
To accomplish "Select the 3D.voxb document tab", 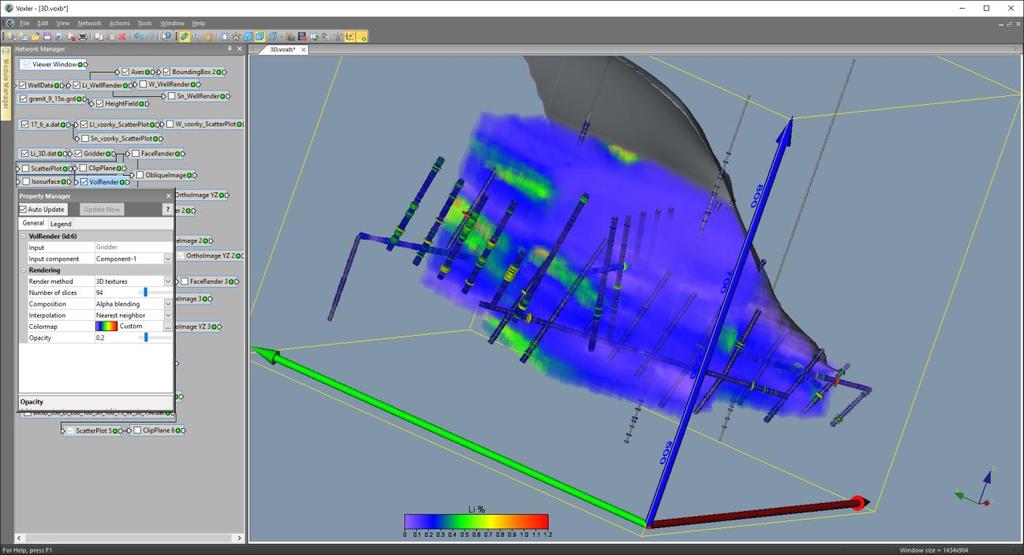I will point(283,50).
